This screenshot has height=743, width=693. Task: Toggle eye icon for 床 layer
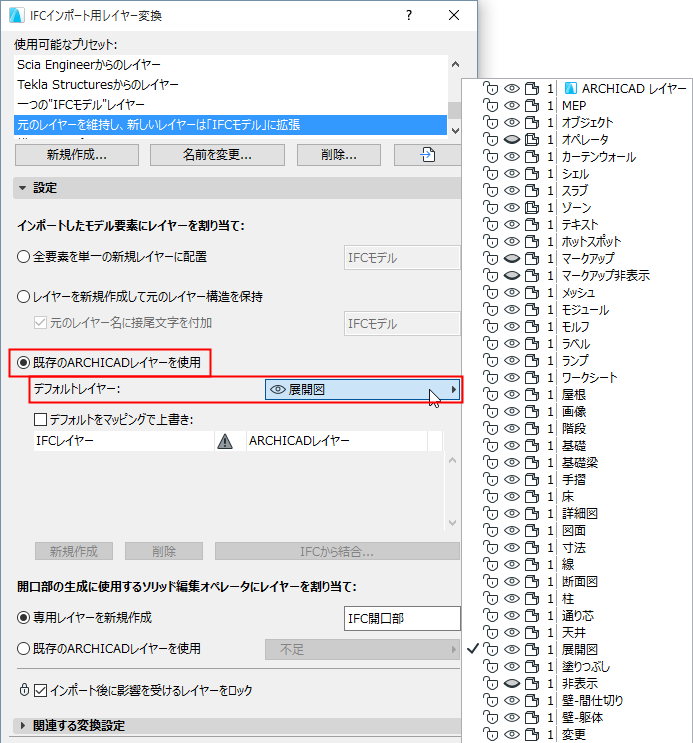point(511,497)
